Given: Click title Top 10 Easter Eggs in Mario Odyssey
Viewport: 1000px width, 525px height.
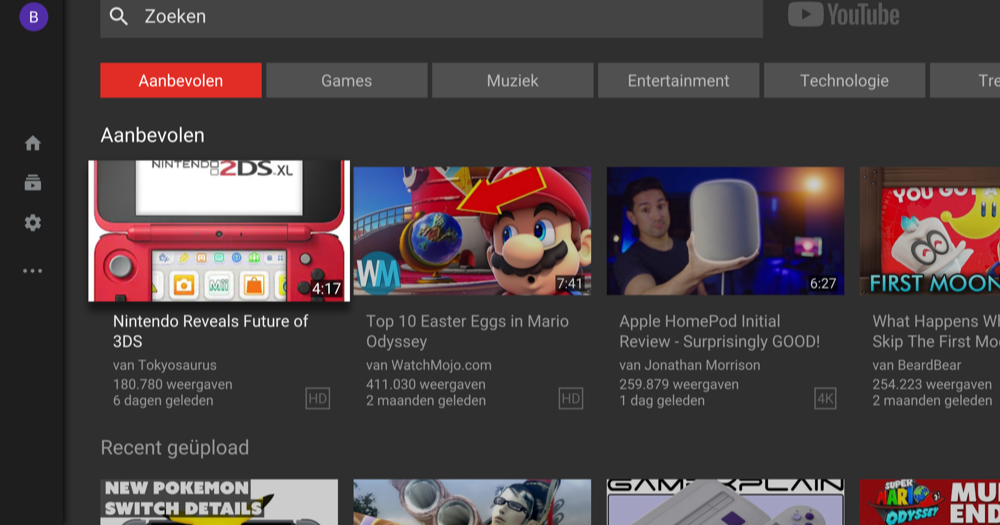Looking at the screenshot, I should tap(467, 331).
